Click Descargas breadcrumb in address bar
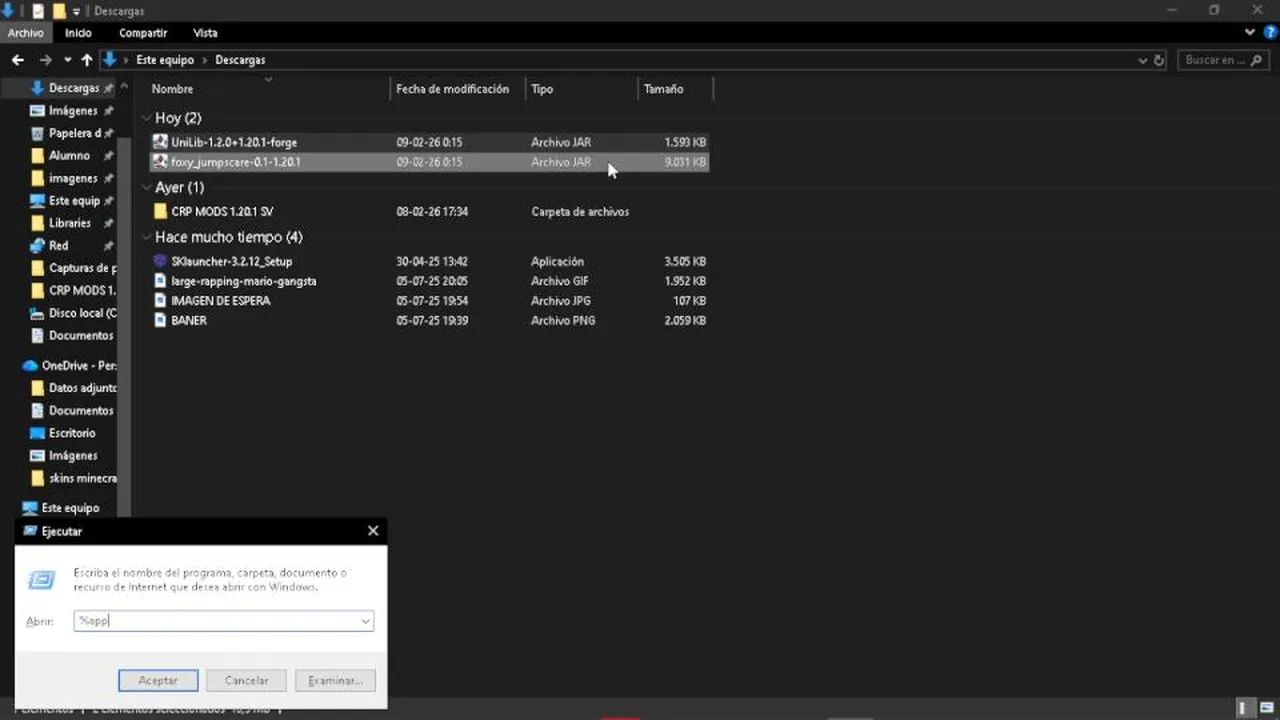 pos(240,60)
